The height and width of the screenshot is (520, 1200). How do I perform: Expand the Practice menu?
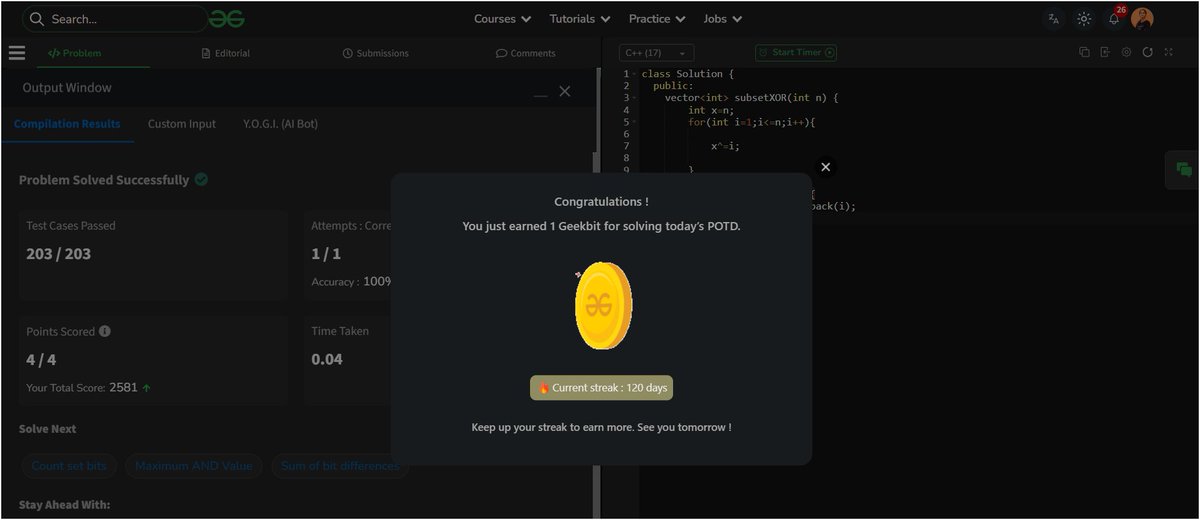point(657,19)
